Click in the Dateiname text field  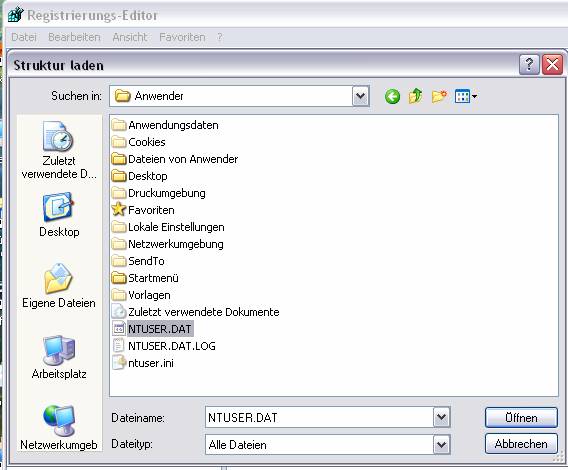pyautogui.click(x=320, y=417)
